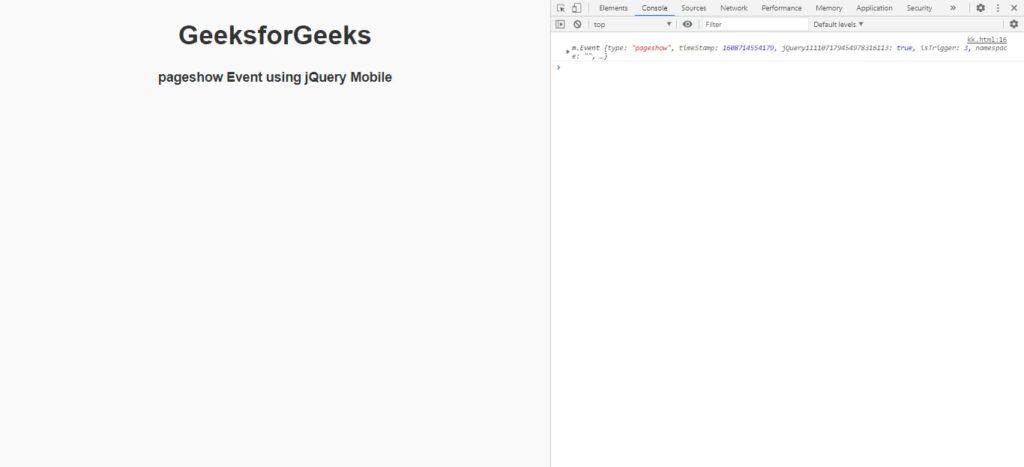Switch to the Elements tab

click(x=613, y=8)
